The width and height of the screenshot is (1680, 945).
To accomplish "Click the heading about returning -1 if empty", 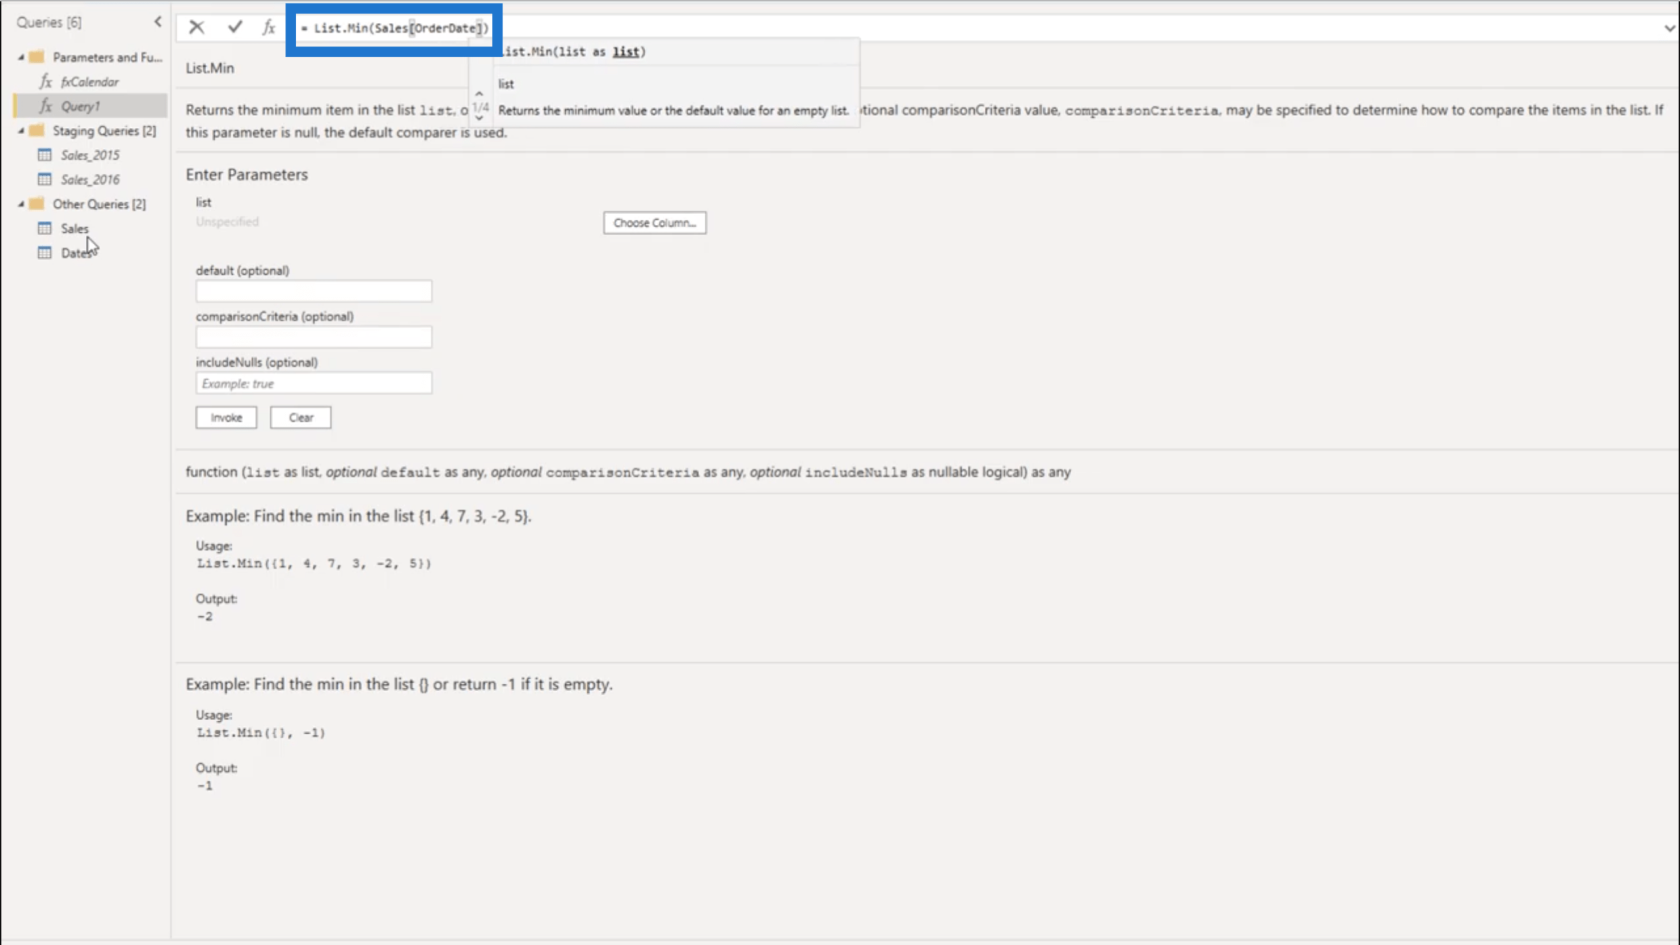I will point(399,684).
